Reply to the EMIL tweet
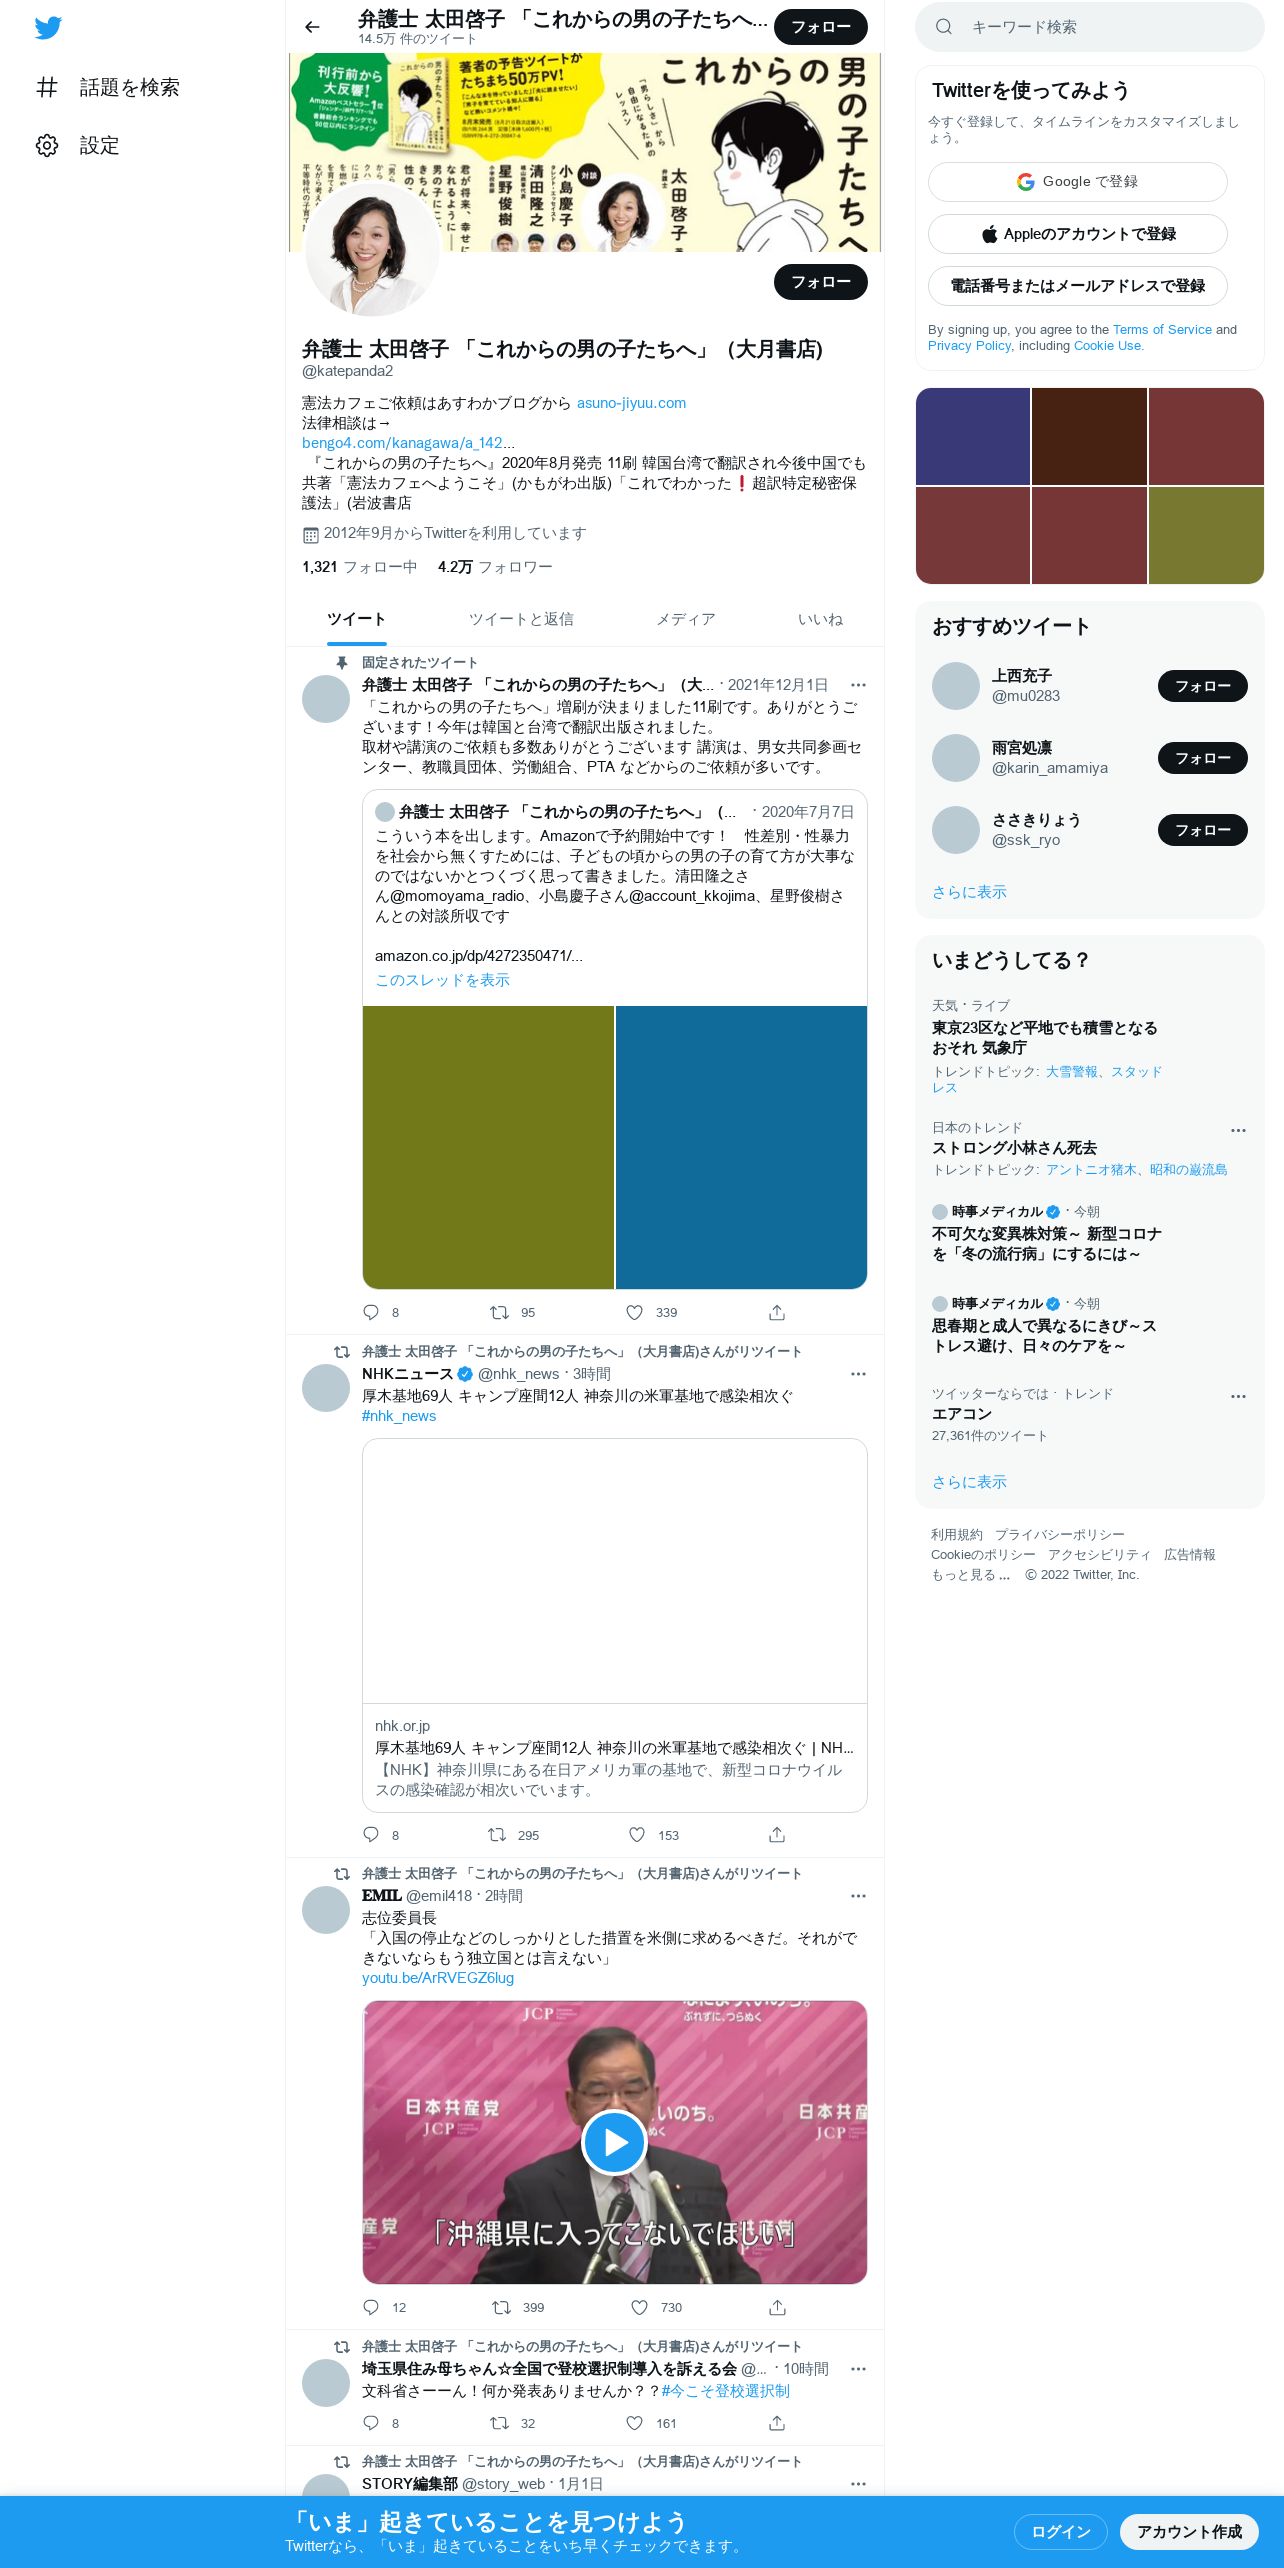The width and height of the screenshot is (1284, 2568). 371,2307
